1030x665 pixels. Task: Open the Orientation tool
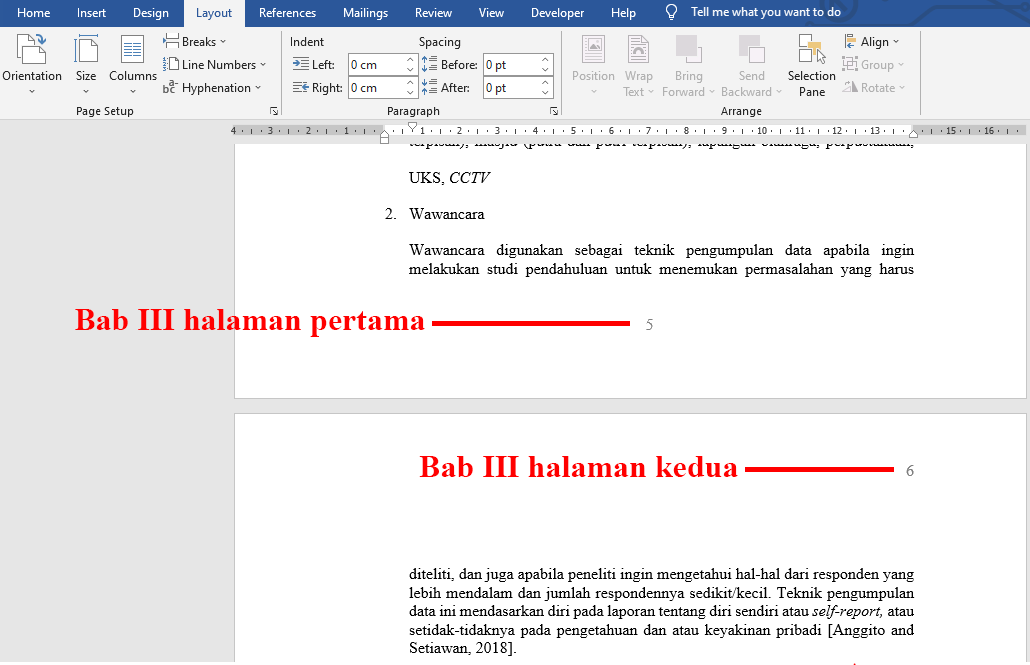[32, 63]
